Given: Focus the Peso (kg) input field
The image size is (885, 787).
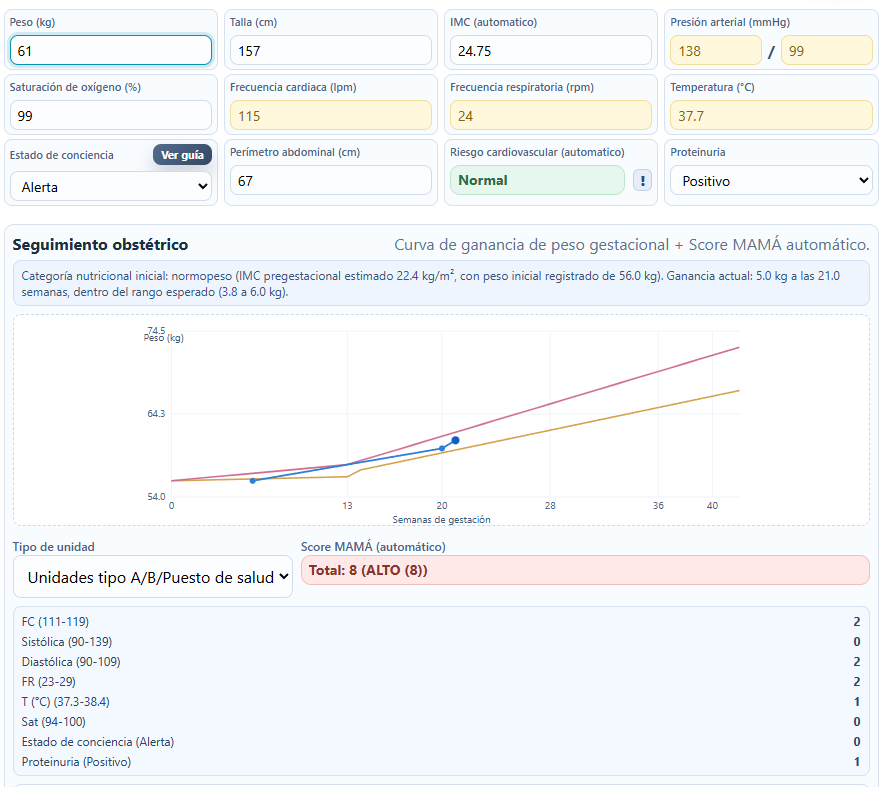Looking at the screenshot, I should [111, 50].
